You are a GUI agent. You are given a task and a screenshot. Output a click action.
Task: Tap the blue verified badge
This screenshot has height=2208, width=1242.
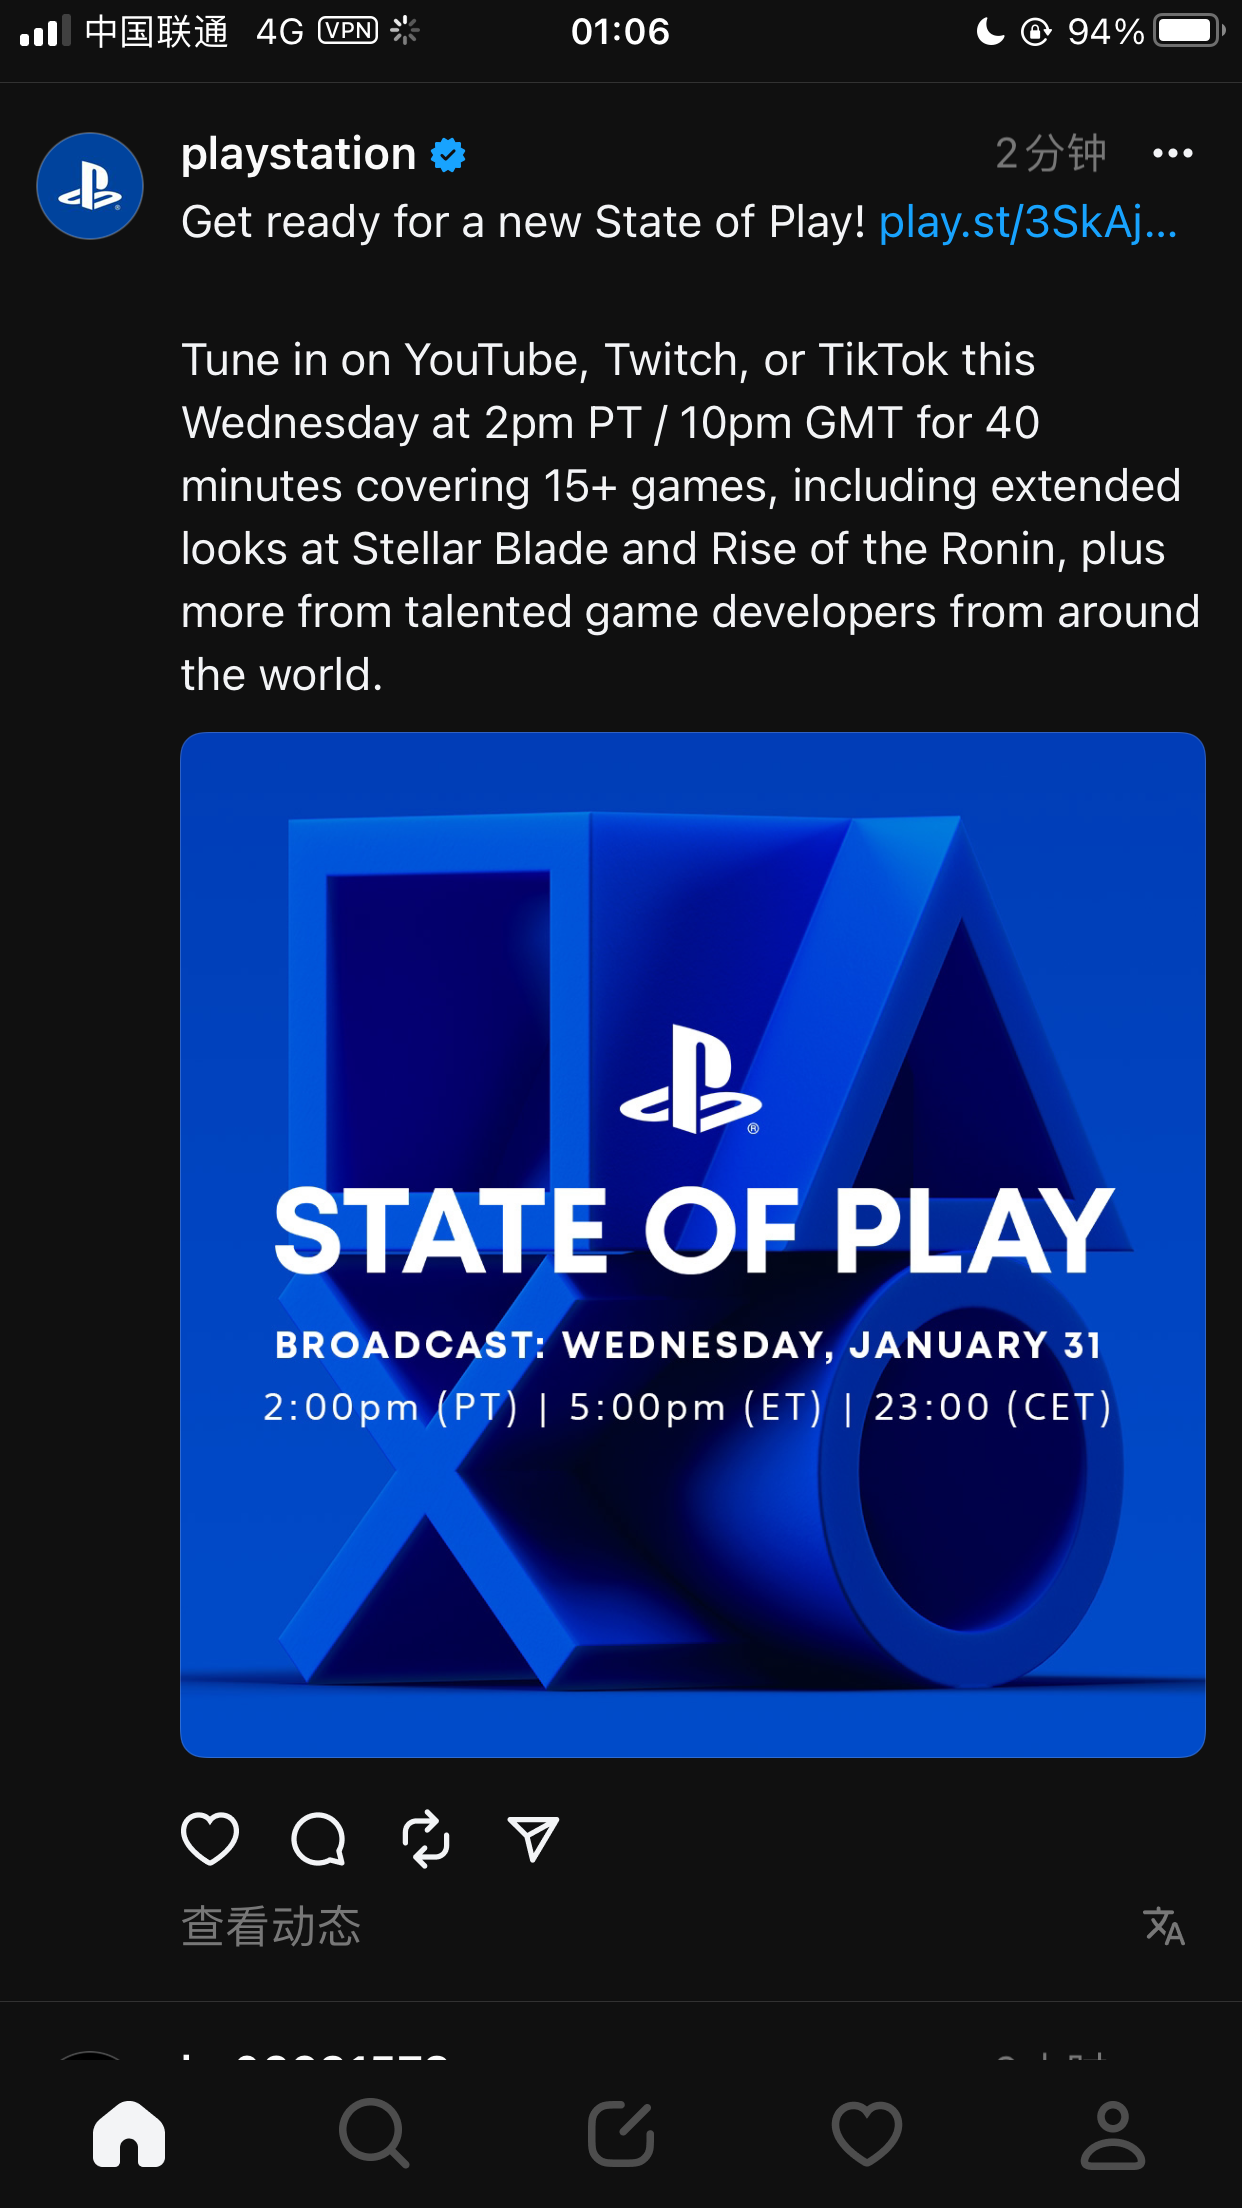pyautogui.click(x=448, y=155)
